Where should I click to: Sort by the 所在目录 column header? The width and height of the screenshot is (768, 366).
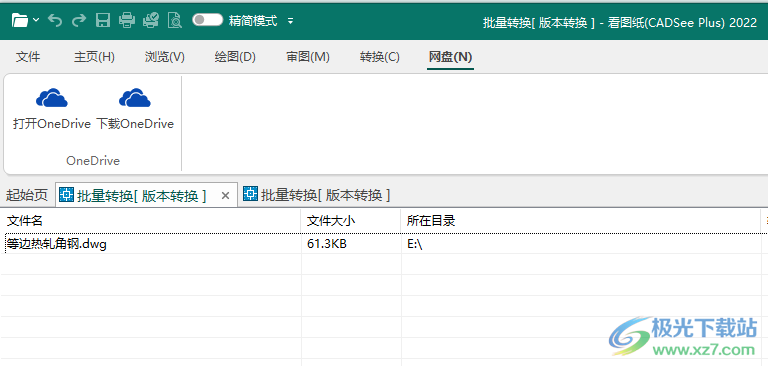[580, 220]
